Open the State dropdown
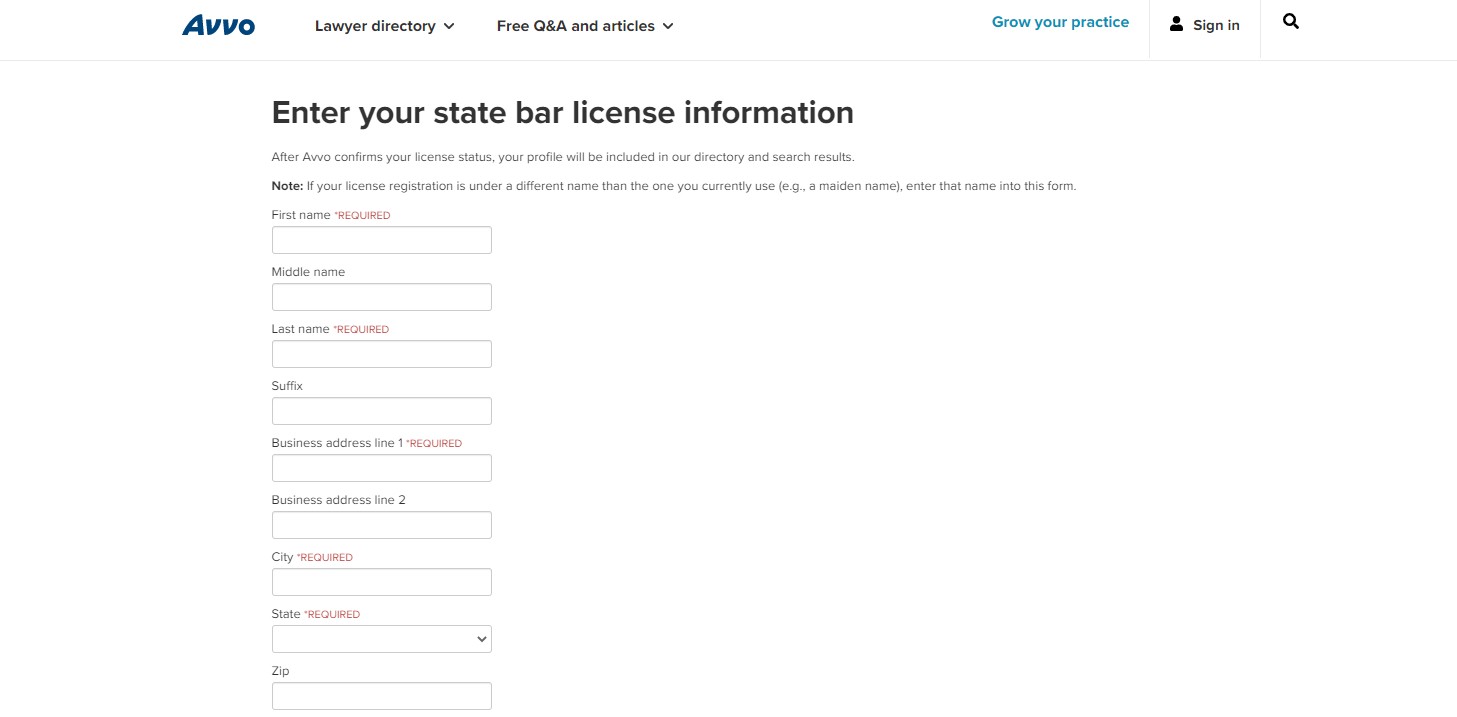The height and width of the screenshot is (717, 1457). 382,639
